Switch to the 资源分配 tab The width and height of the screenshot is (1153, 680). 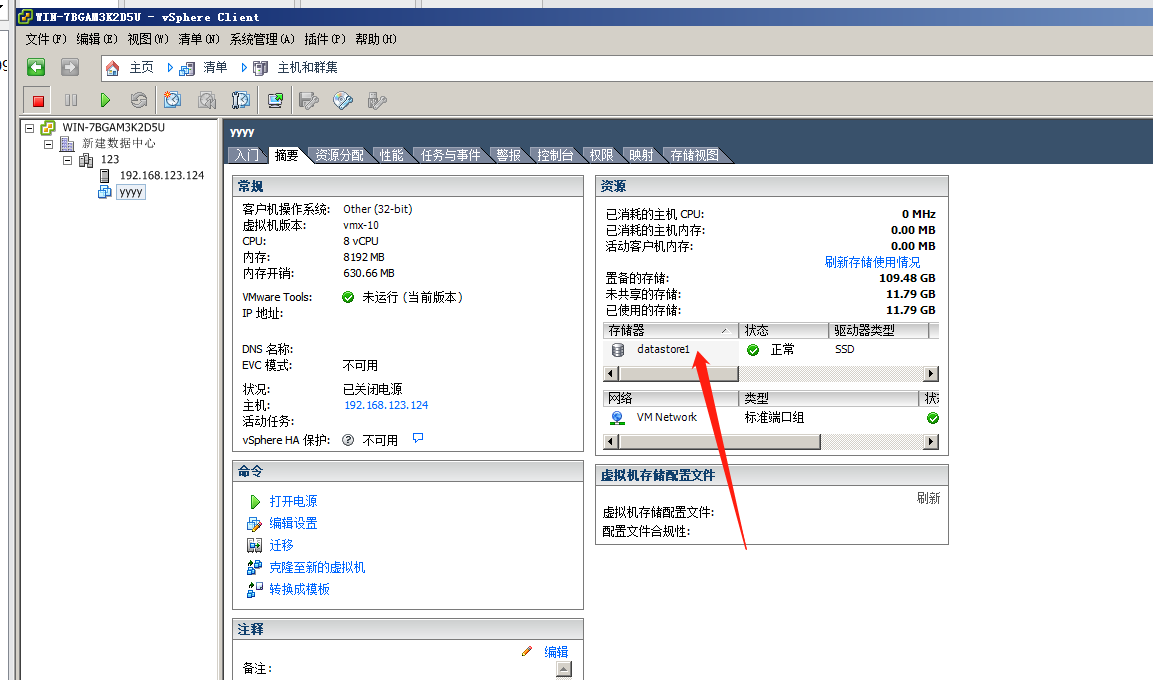pos(339,155)
